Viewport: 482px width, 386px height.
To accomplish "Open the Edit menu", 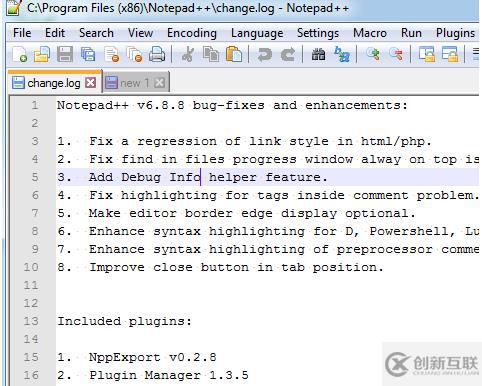I will coord(55,33).
